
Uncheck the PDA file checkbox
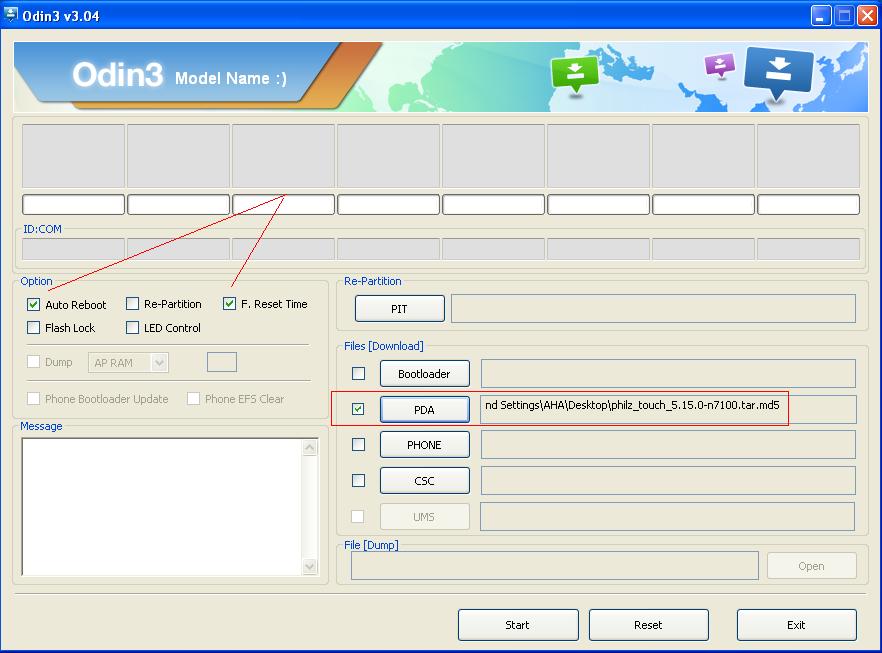(x=358, y=409)
